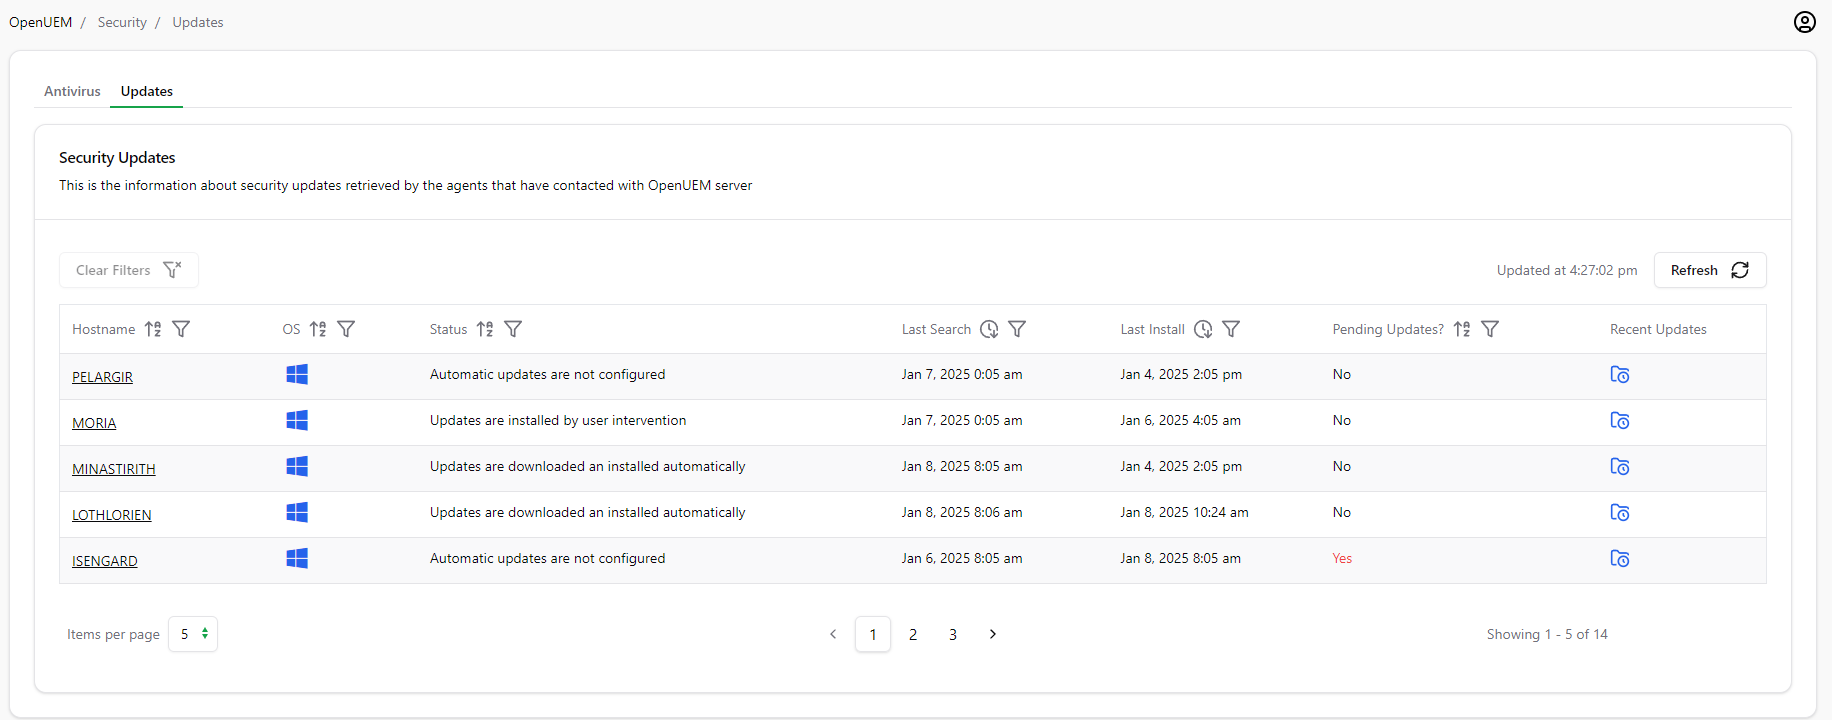View recent updates for MINASTIRITH
This screenshot has height=720, width=1832.
coord(1620,467)
